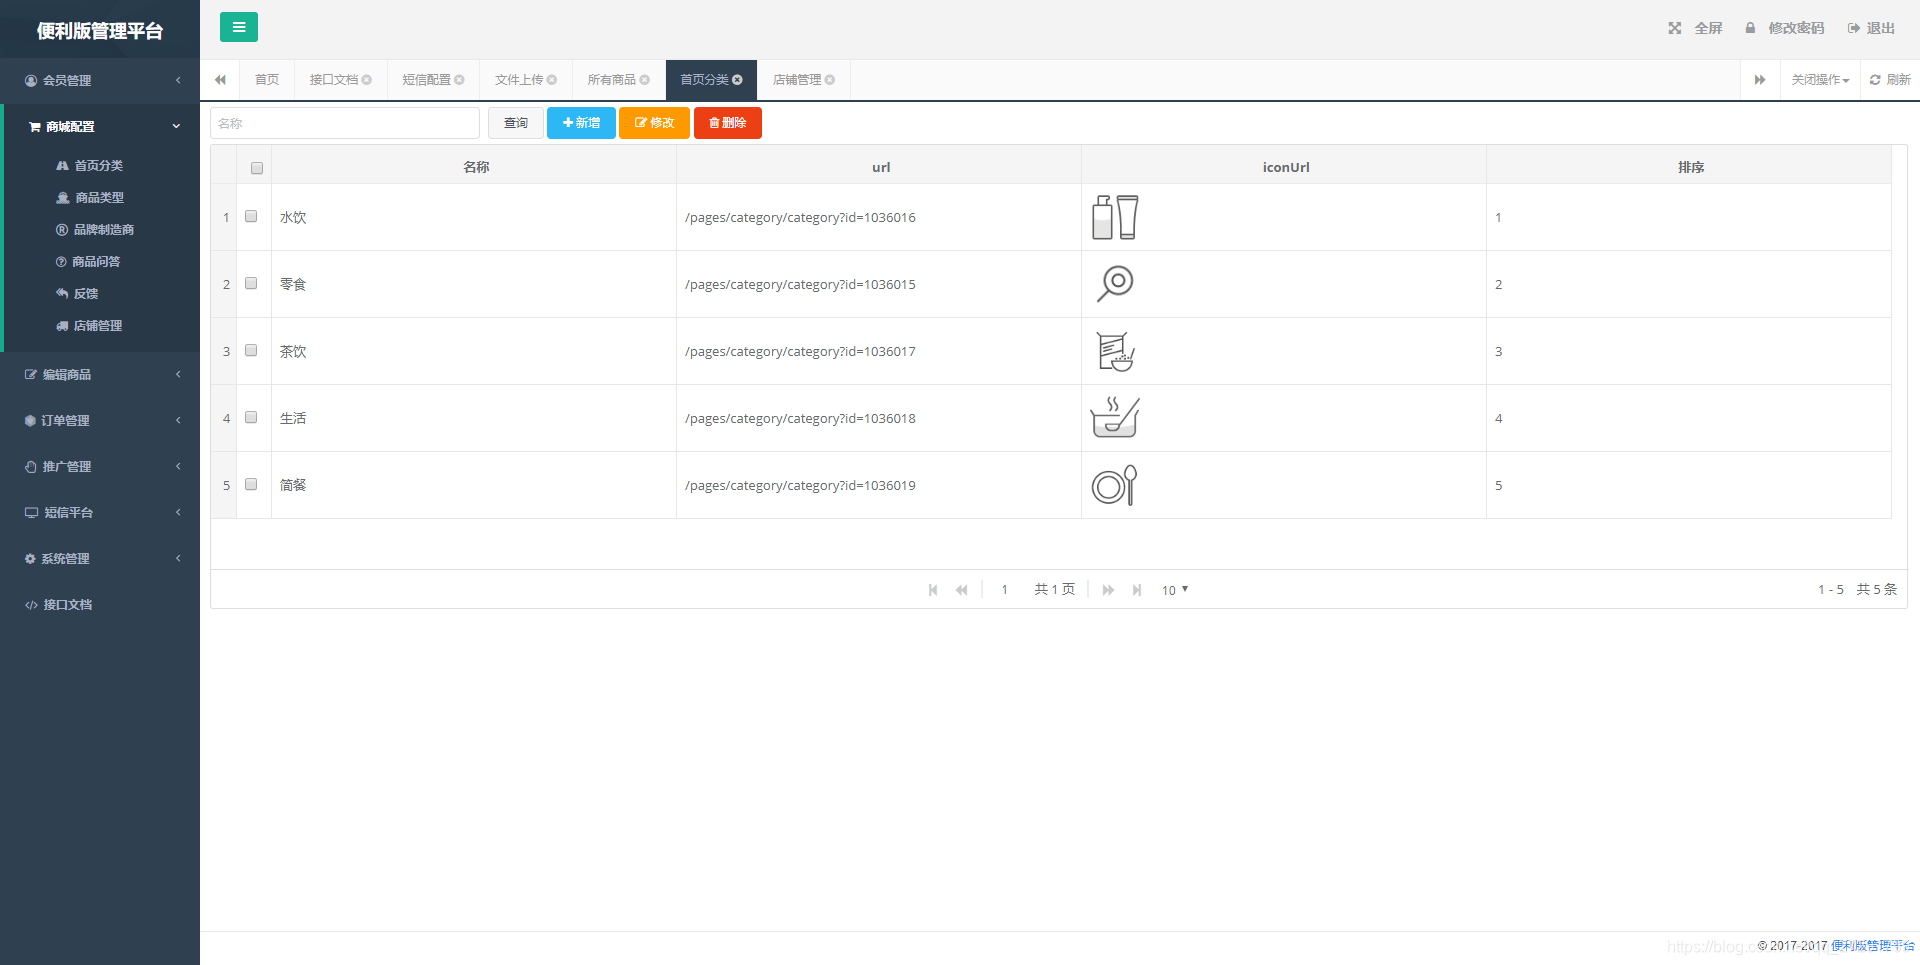Expand the 短信平台 sidebar menu

pyautogui.click(x=100, y=512)
